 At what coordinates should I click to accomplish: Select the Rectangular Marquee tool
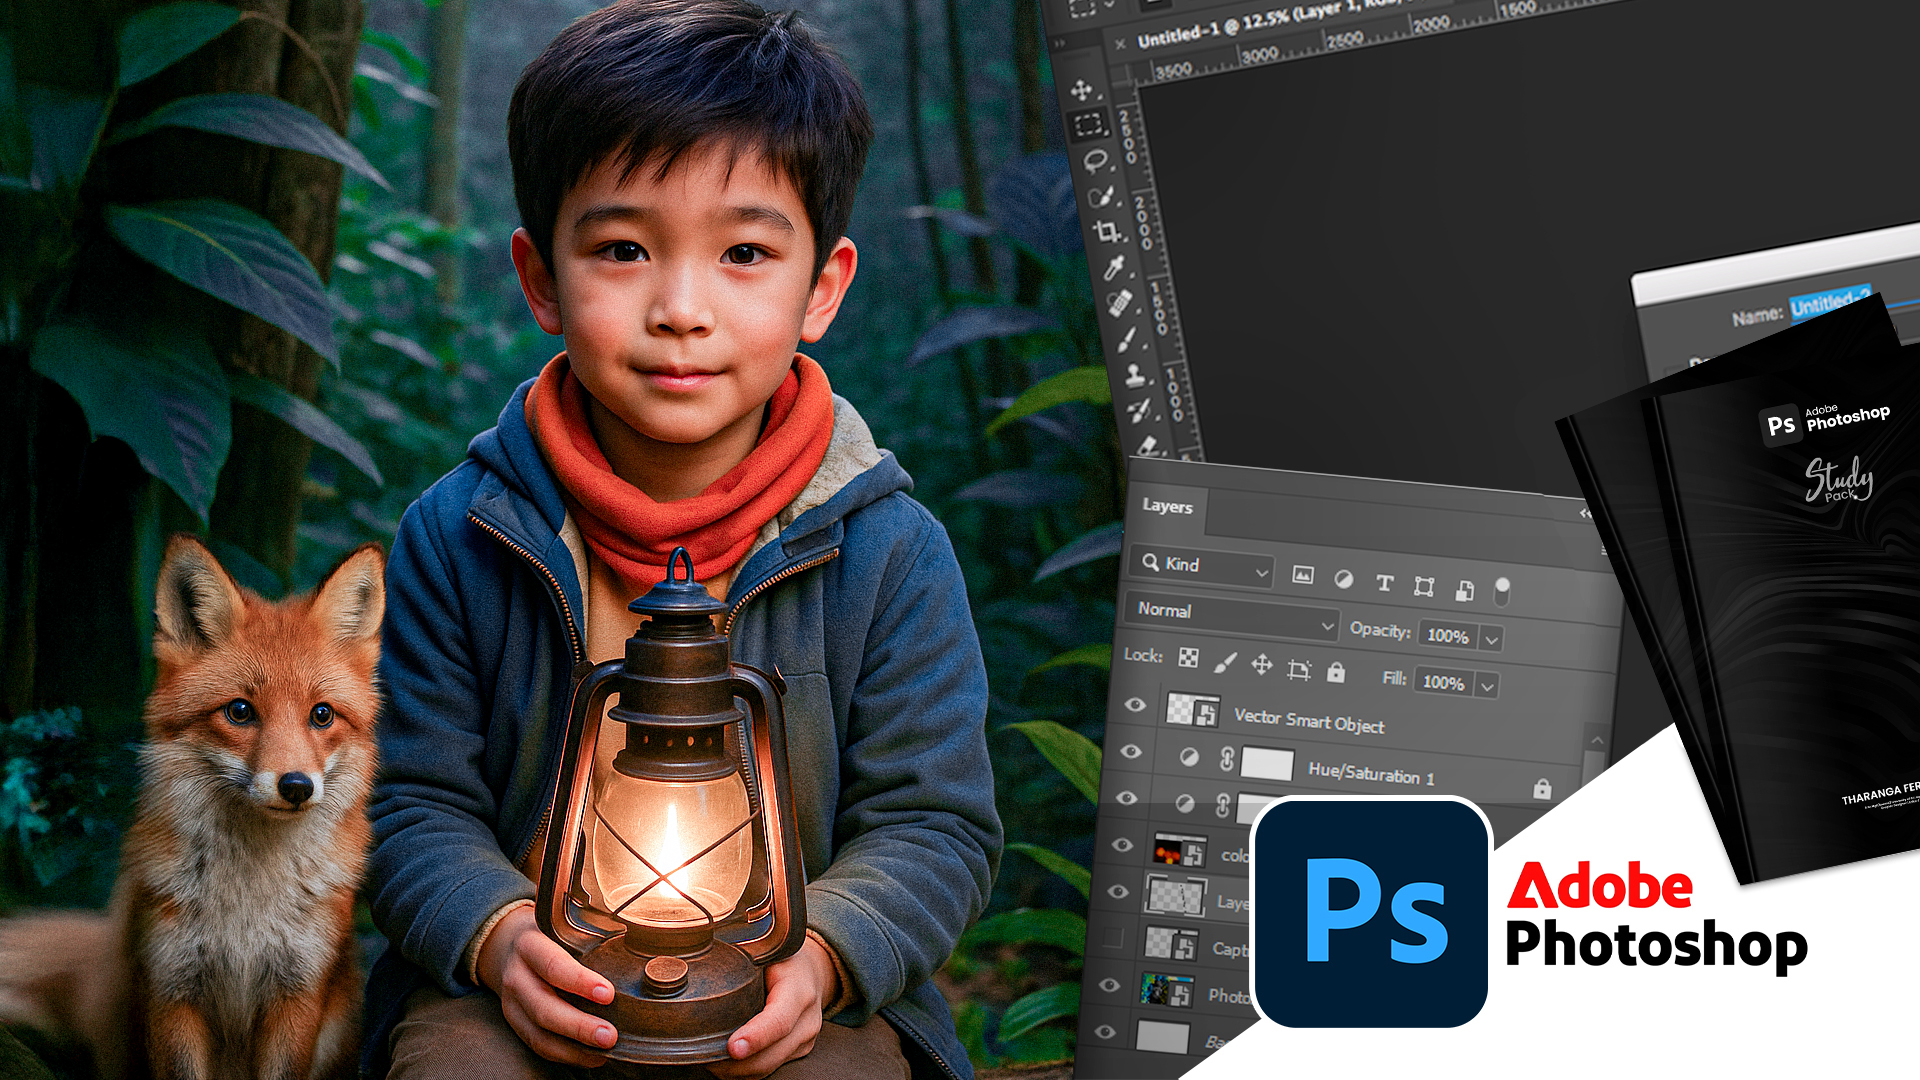pyautogui.click(x=1088, y=125)
